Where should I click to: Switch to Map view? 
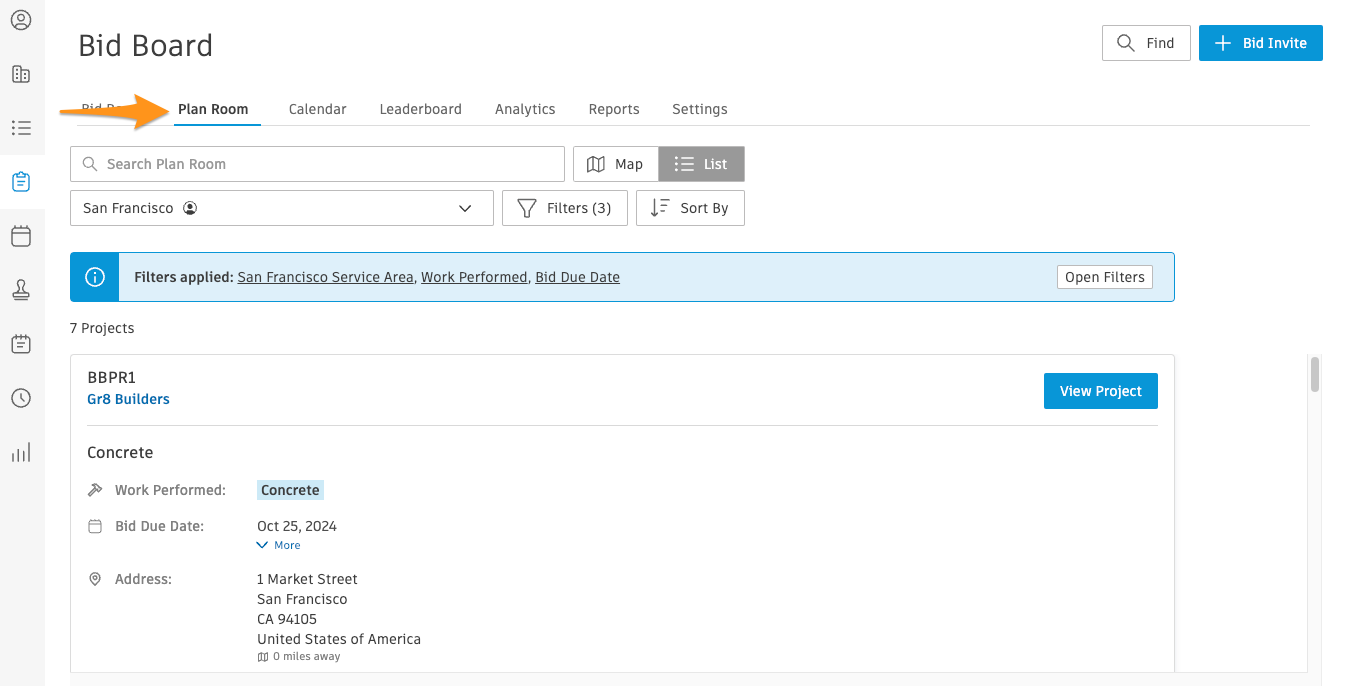pyautogui.click(x=615, y=163)
